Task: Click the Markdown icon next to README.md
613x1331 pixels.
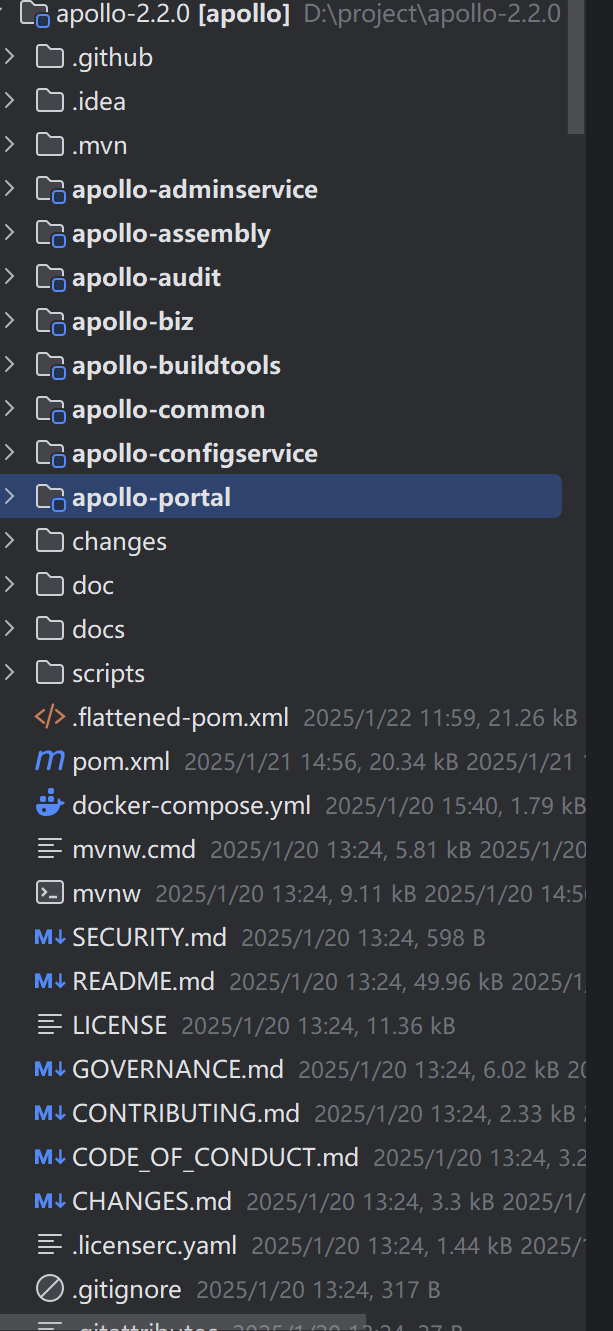Action: coord(48,981)
